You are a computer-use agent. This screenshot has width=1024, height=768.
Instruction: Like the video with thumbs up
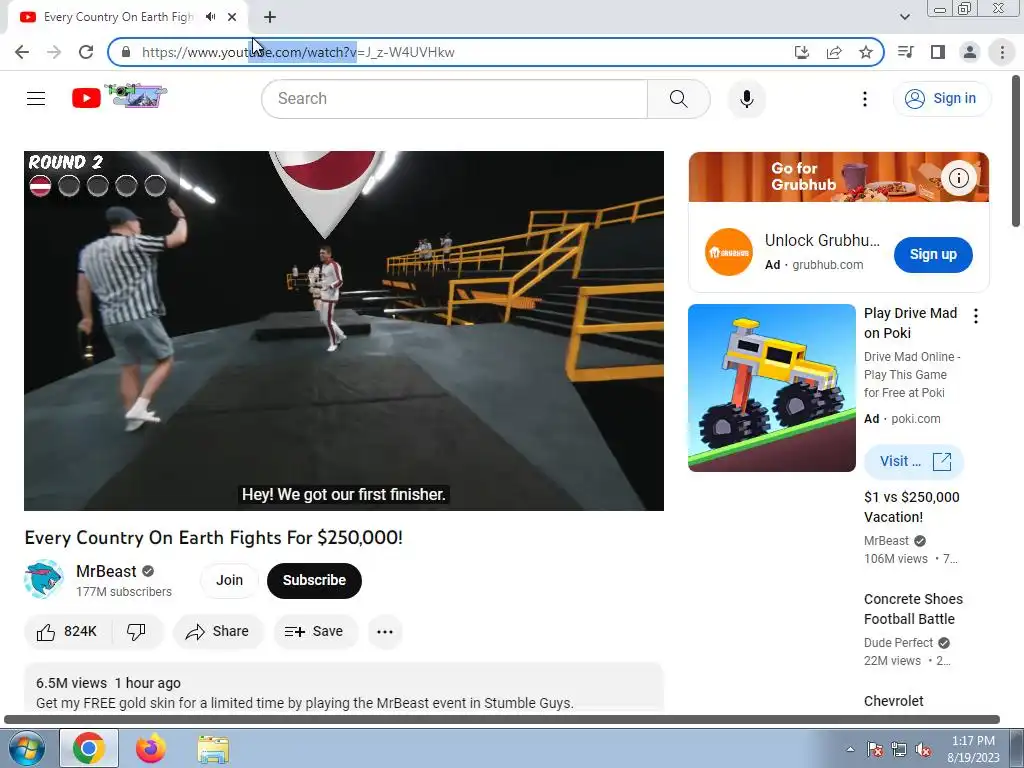pos(67,632)
